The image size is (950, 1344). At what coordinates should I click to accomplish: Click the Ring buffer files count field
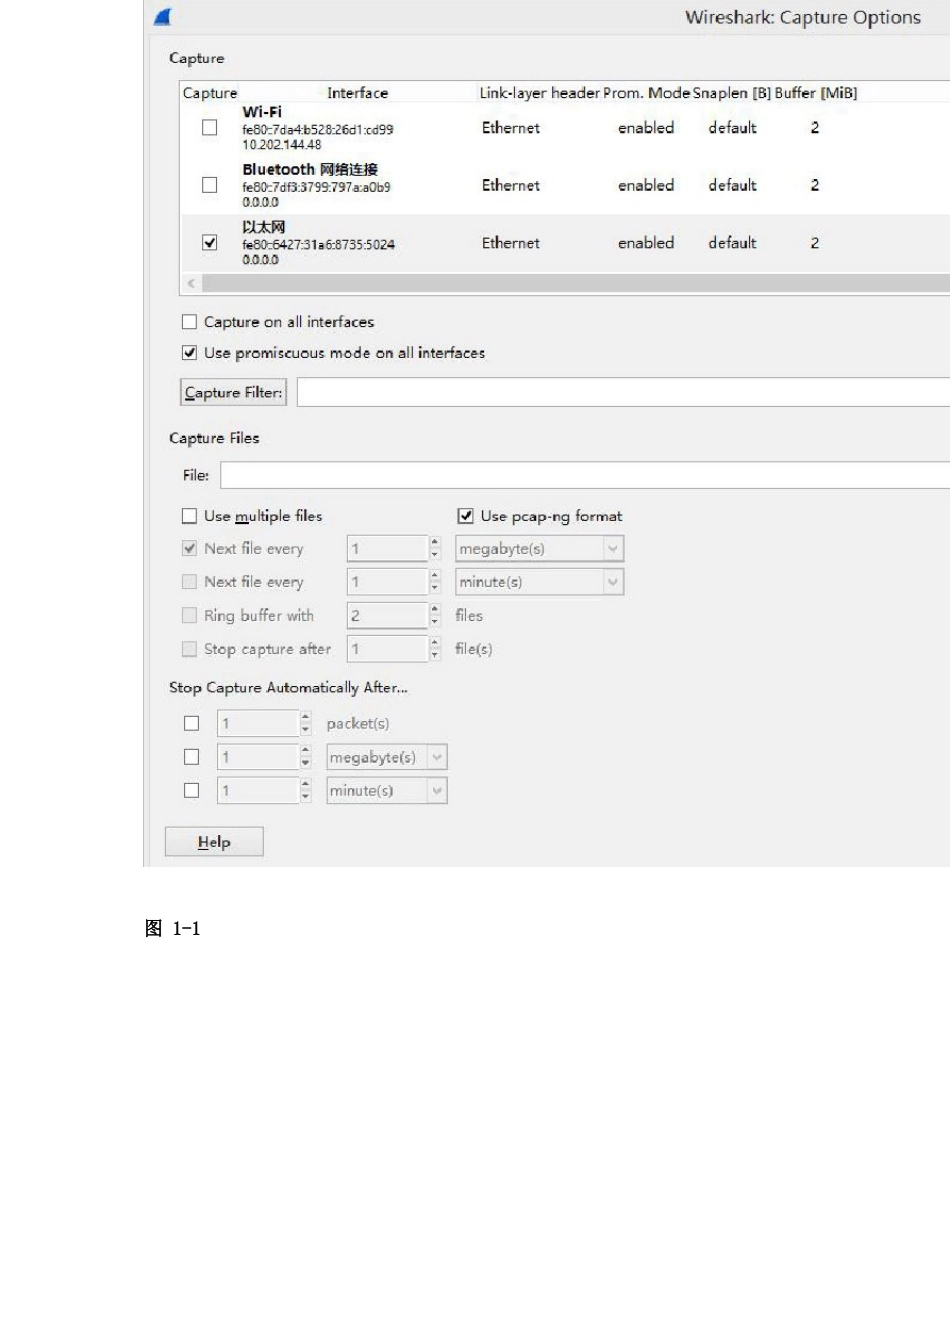(387, 616)
